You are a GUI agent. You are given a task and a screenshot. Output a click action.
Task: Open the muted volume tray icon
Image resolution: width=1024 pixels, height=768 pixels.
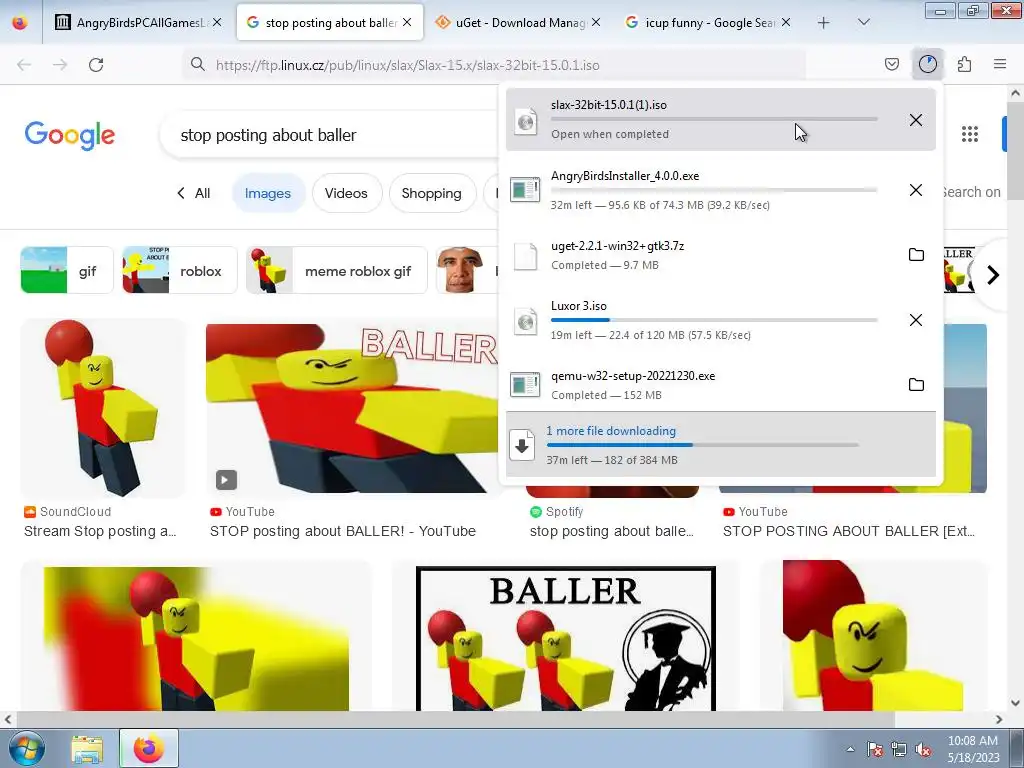923,749
